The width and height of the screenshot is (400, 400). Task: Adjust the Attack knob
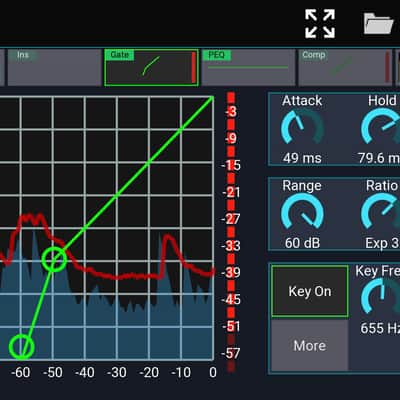coord(302,128)
